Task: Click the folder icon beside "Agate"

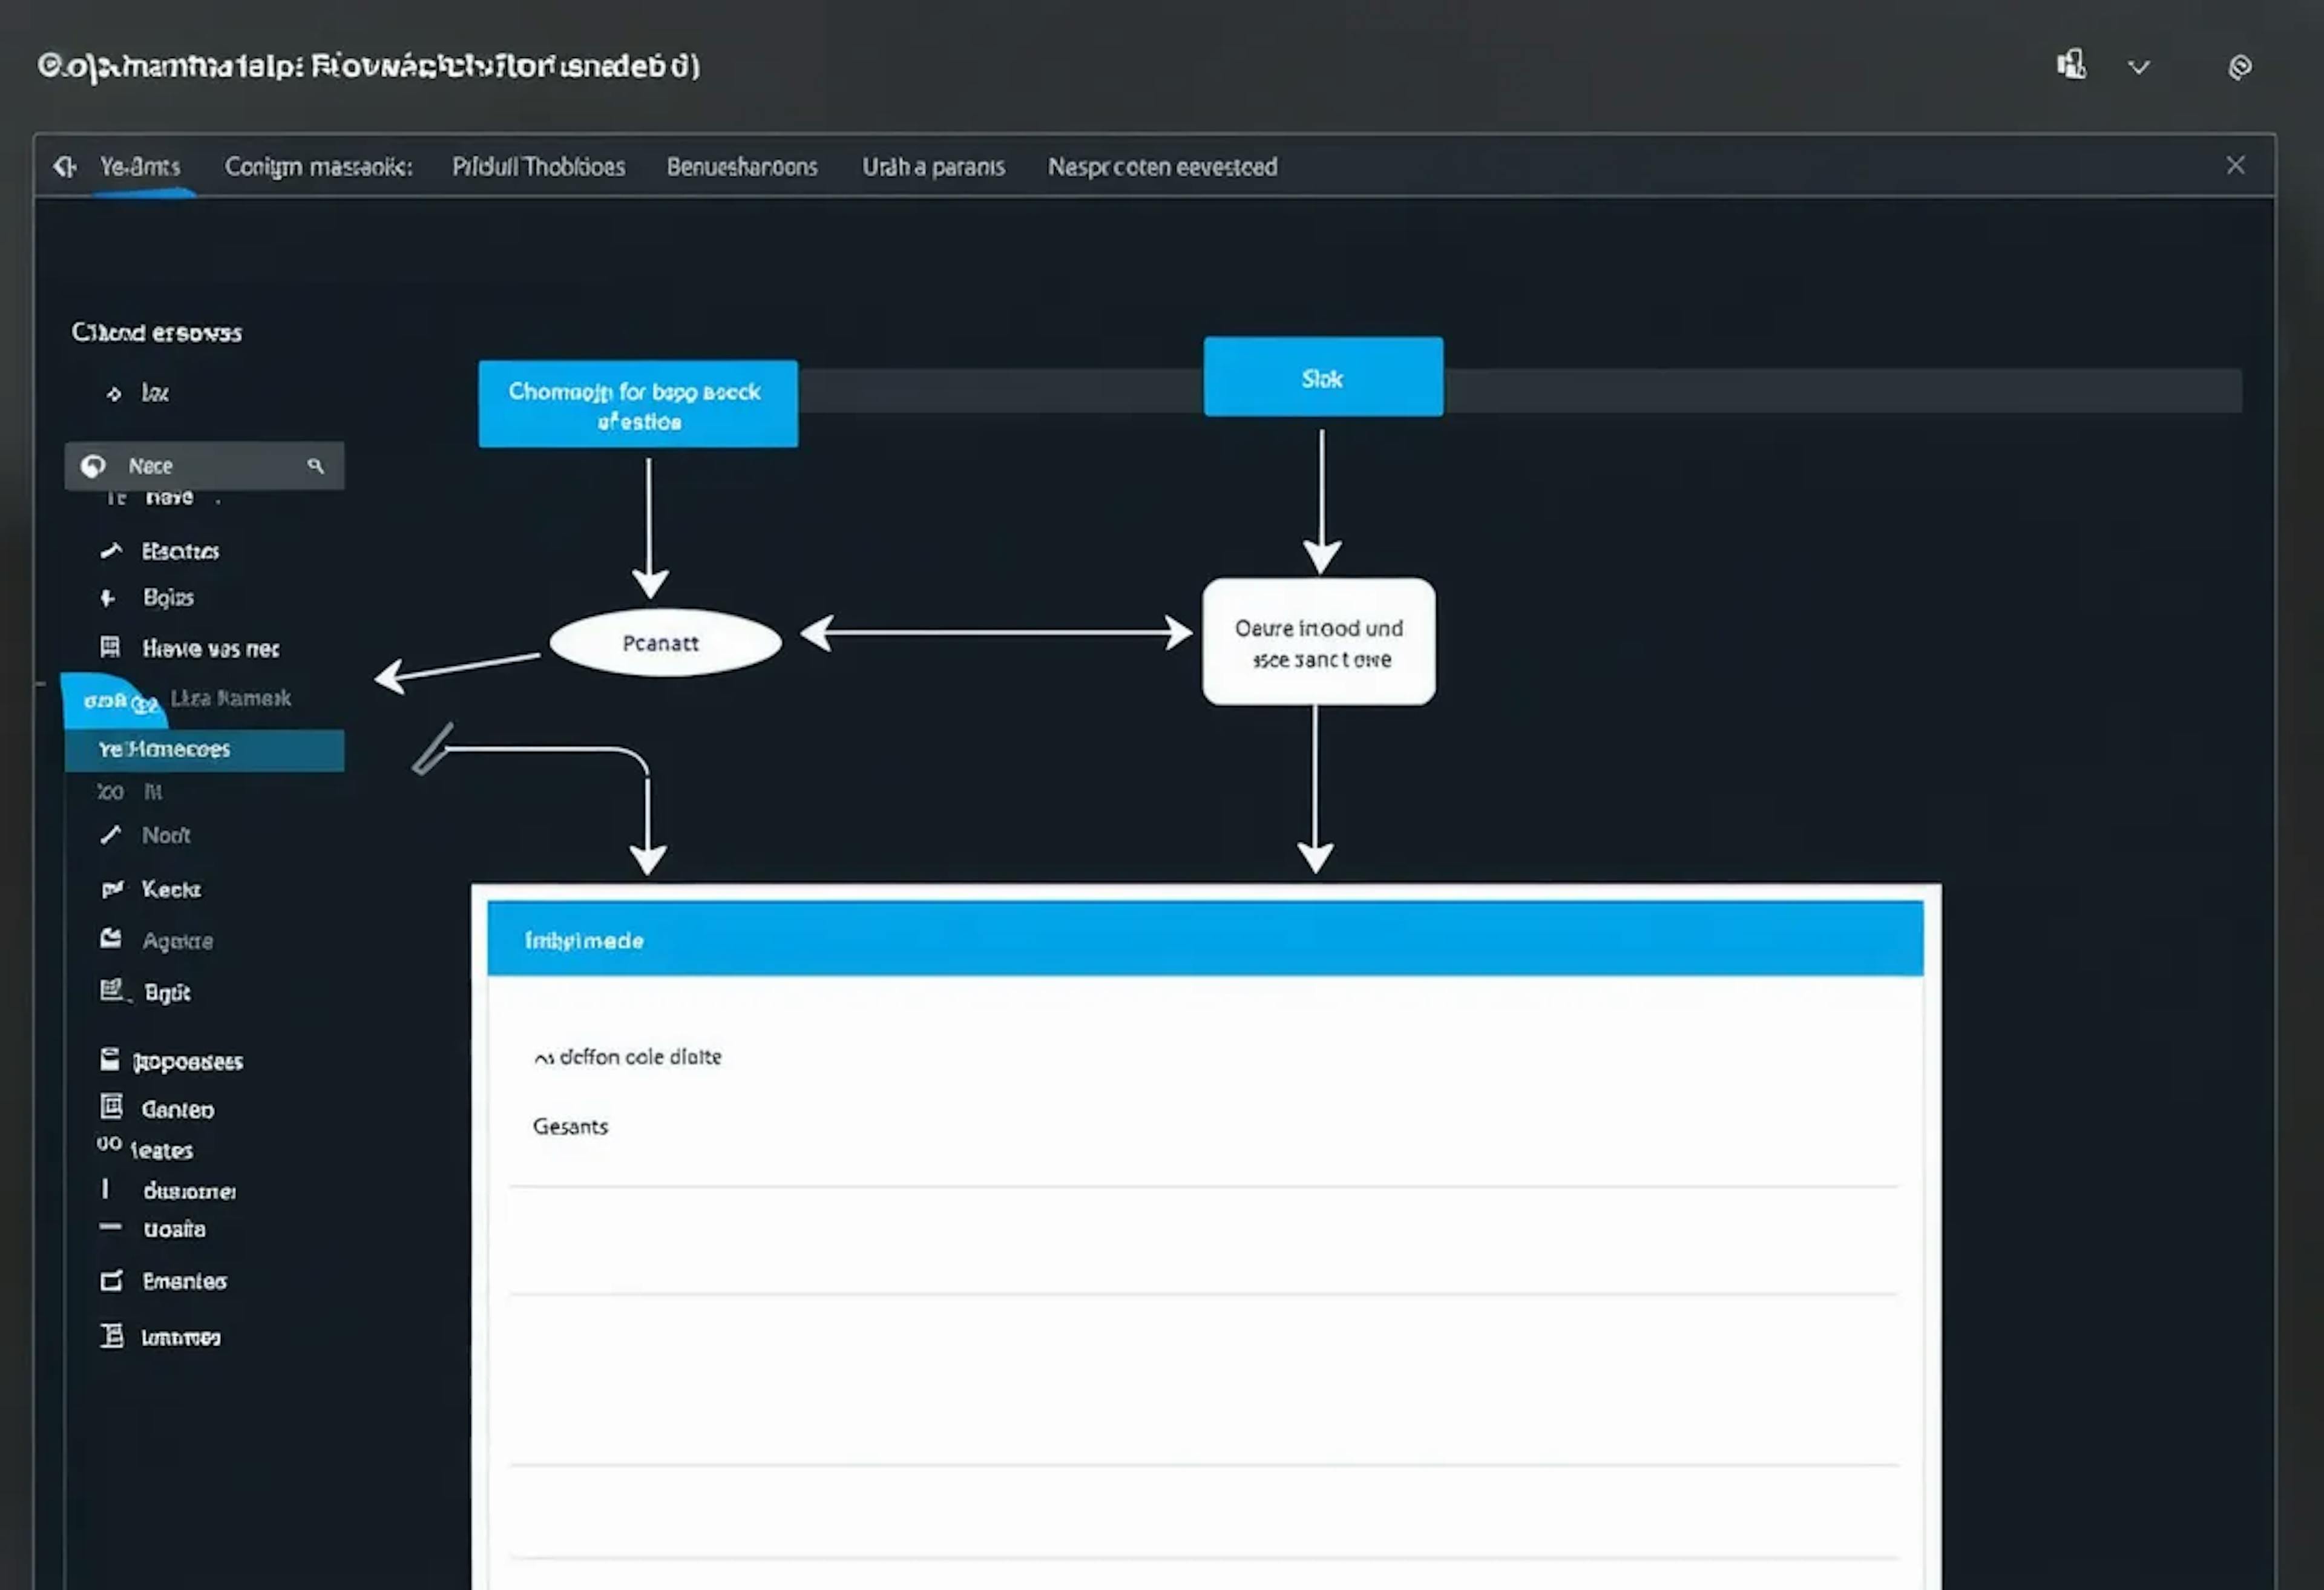Action: click(x=113, y=940)
